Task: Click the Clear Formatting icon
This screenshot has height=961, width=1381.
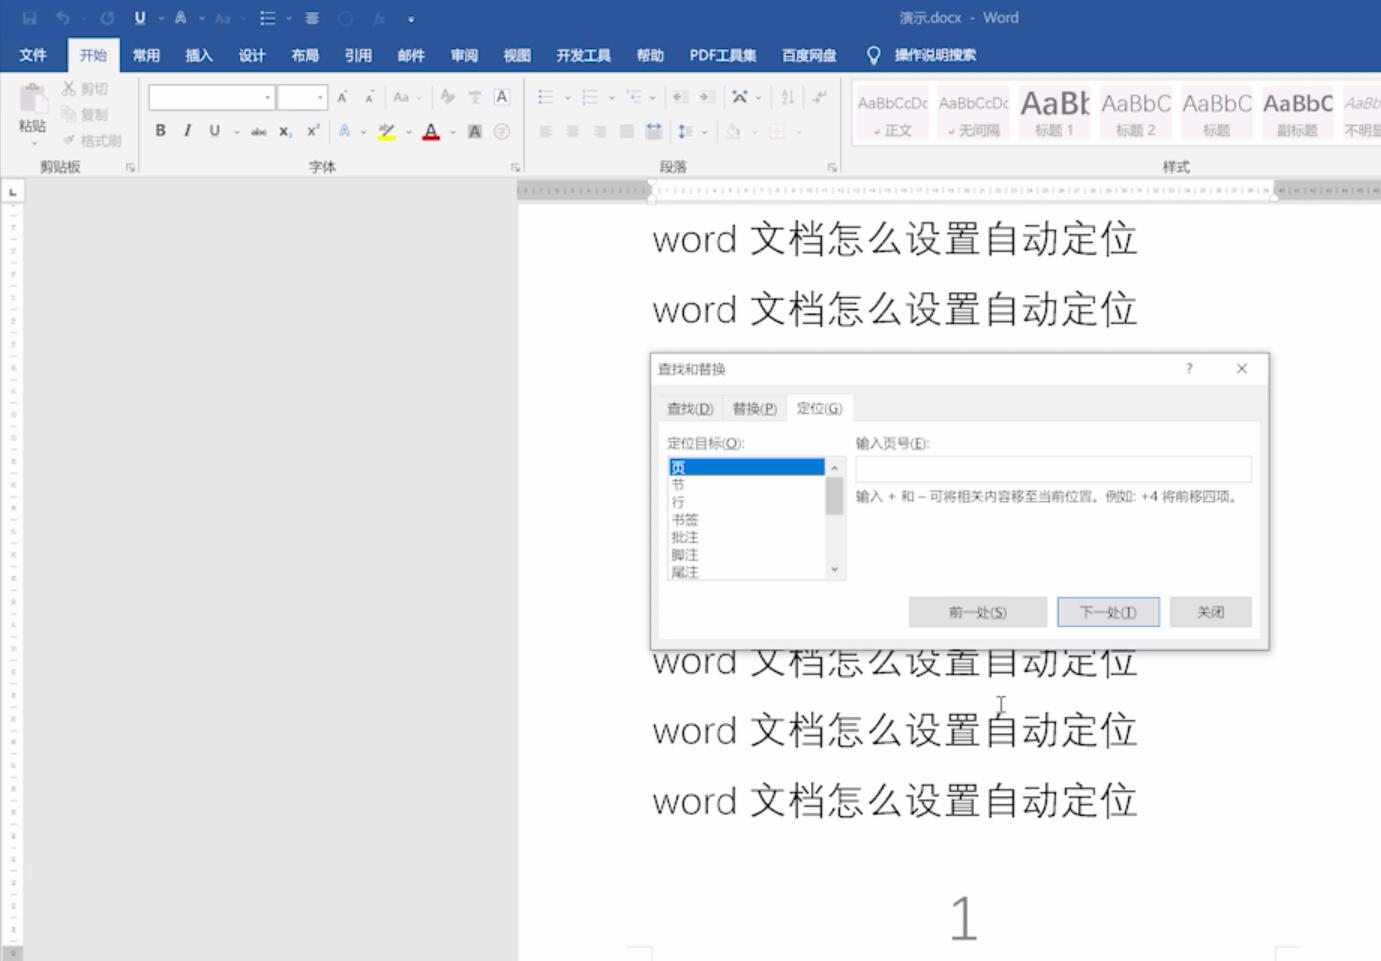Action: tap(447, 97)
